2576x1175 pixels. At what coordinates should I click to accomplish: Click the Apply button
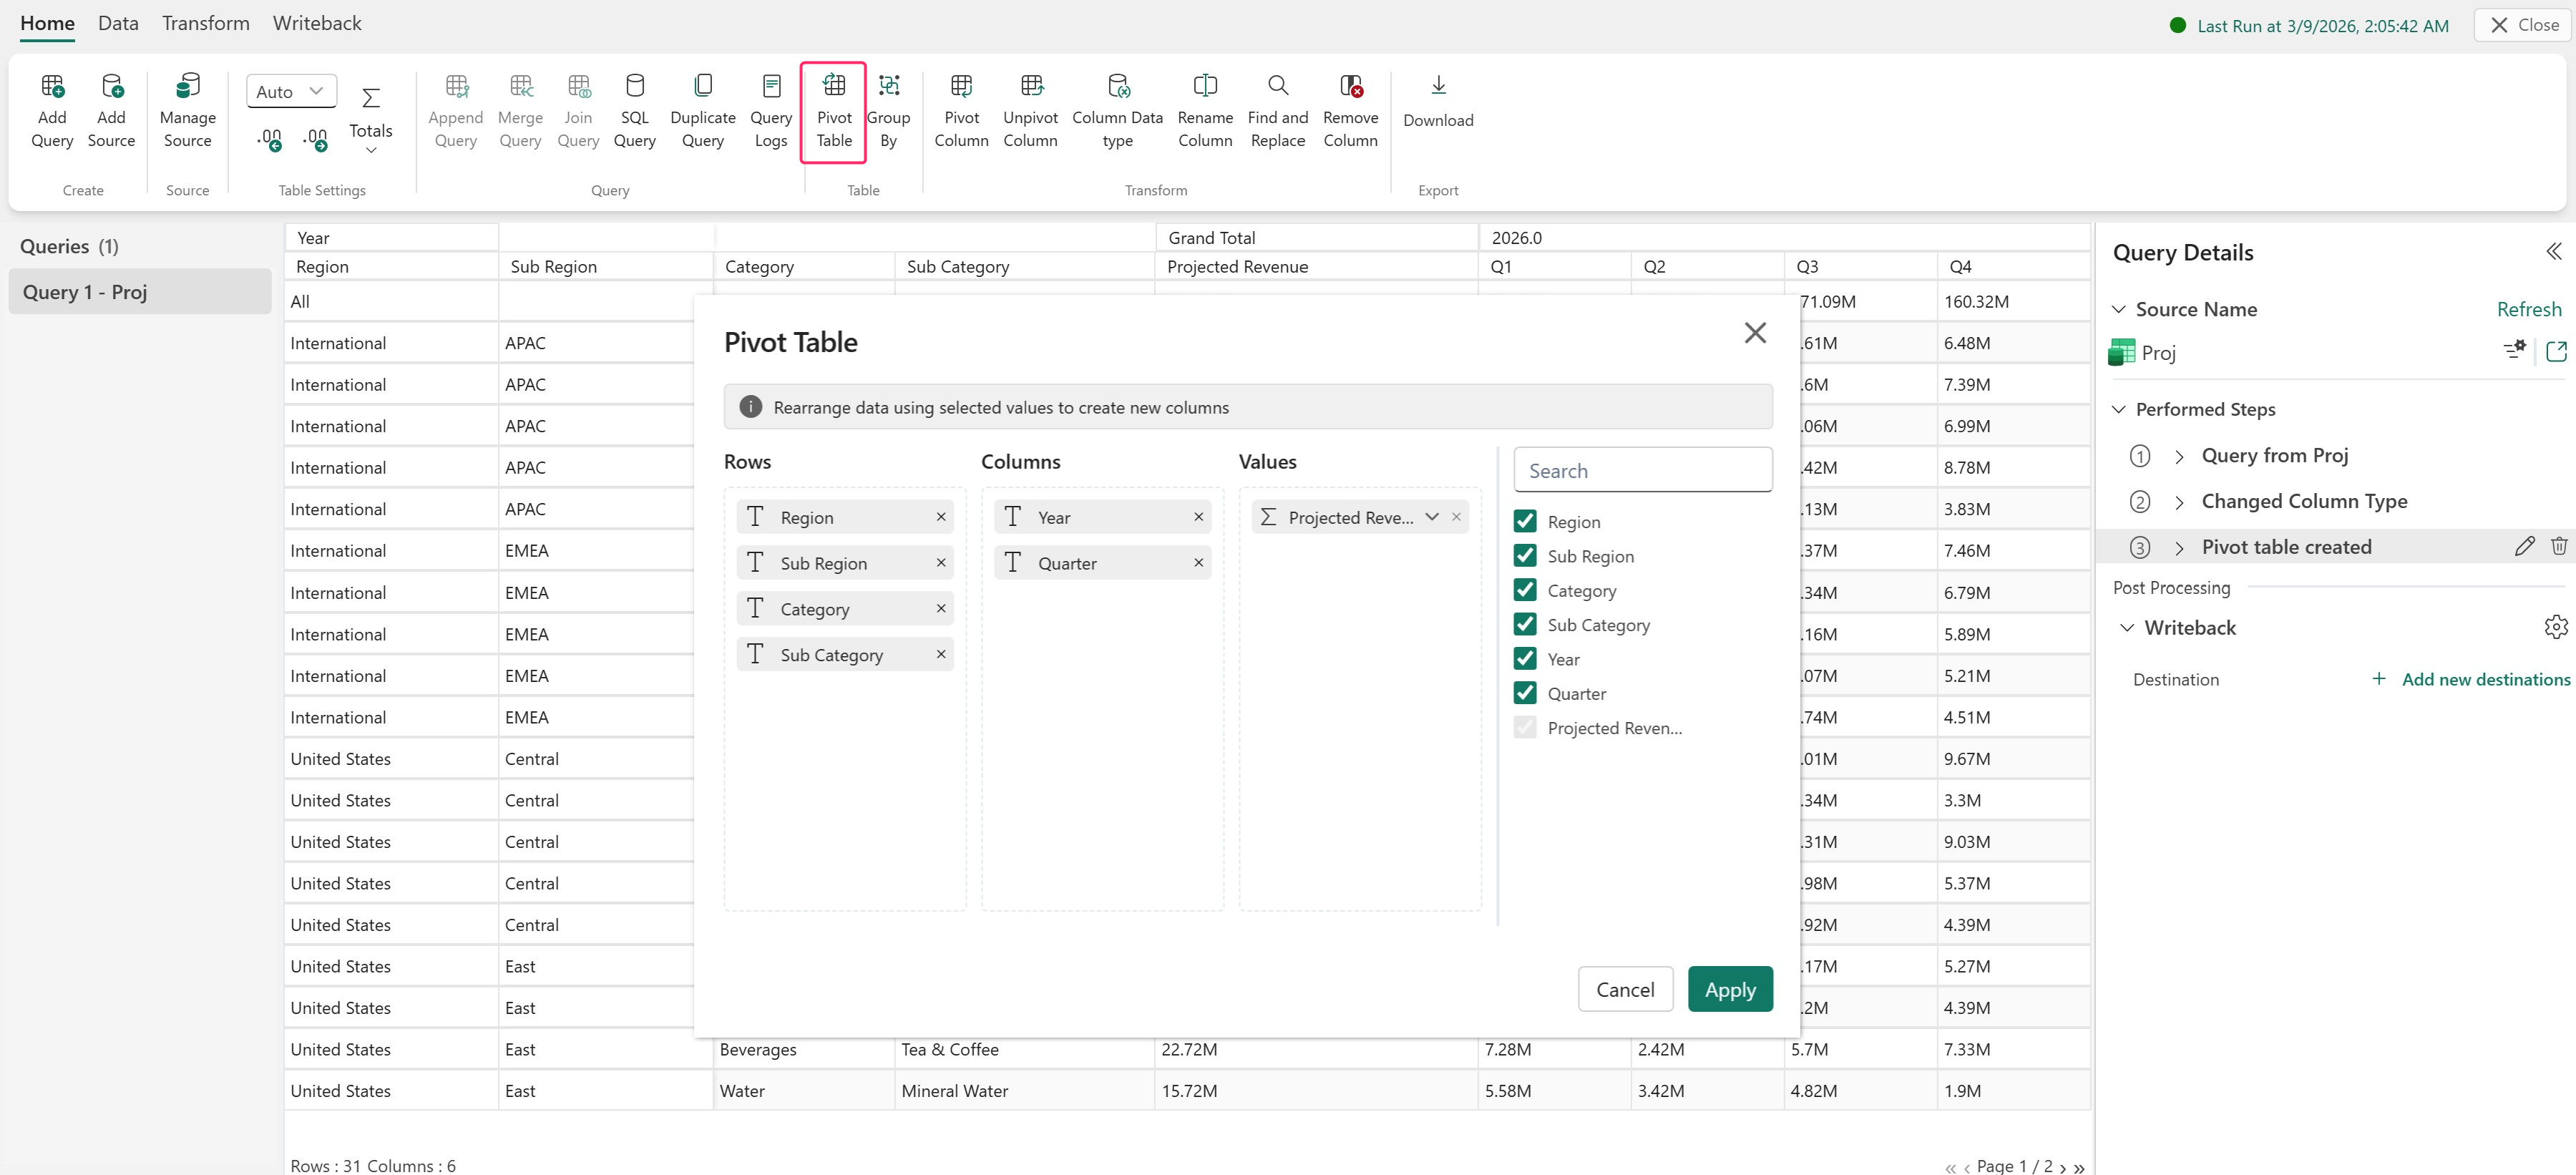[1729, 989]
